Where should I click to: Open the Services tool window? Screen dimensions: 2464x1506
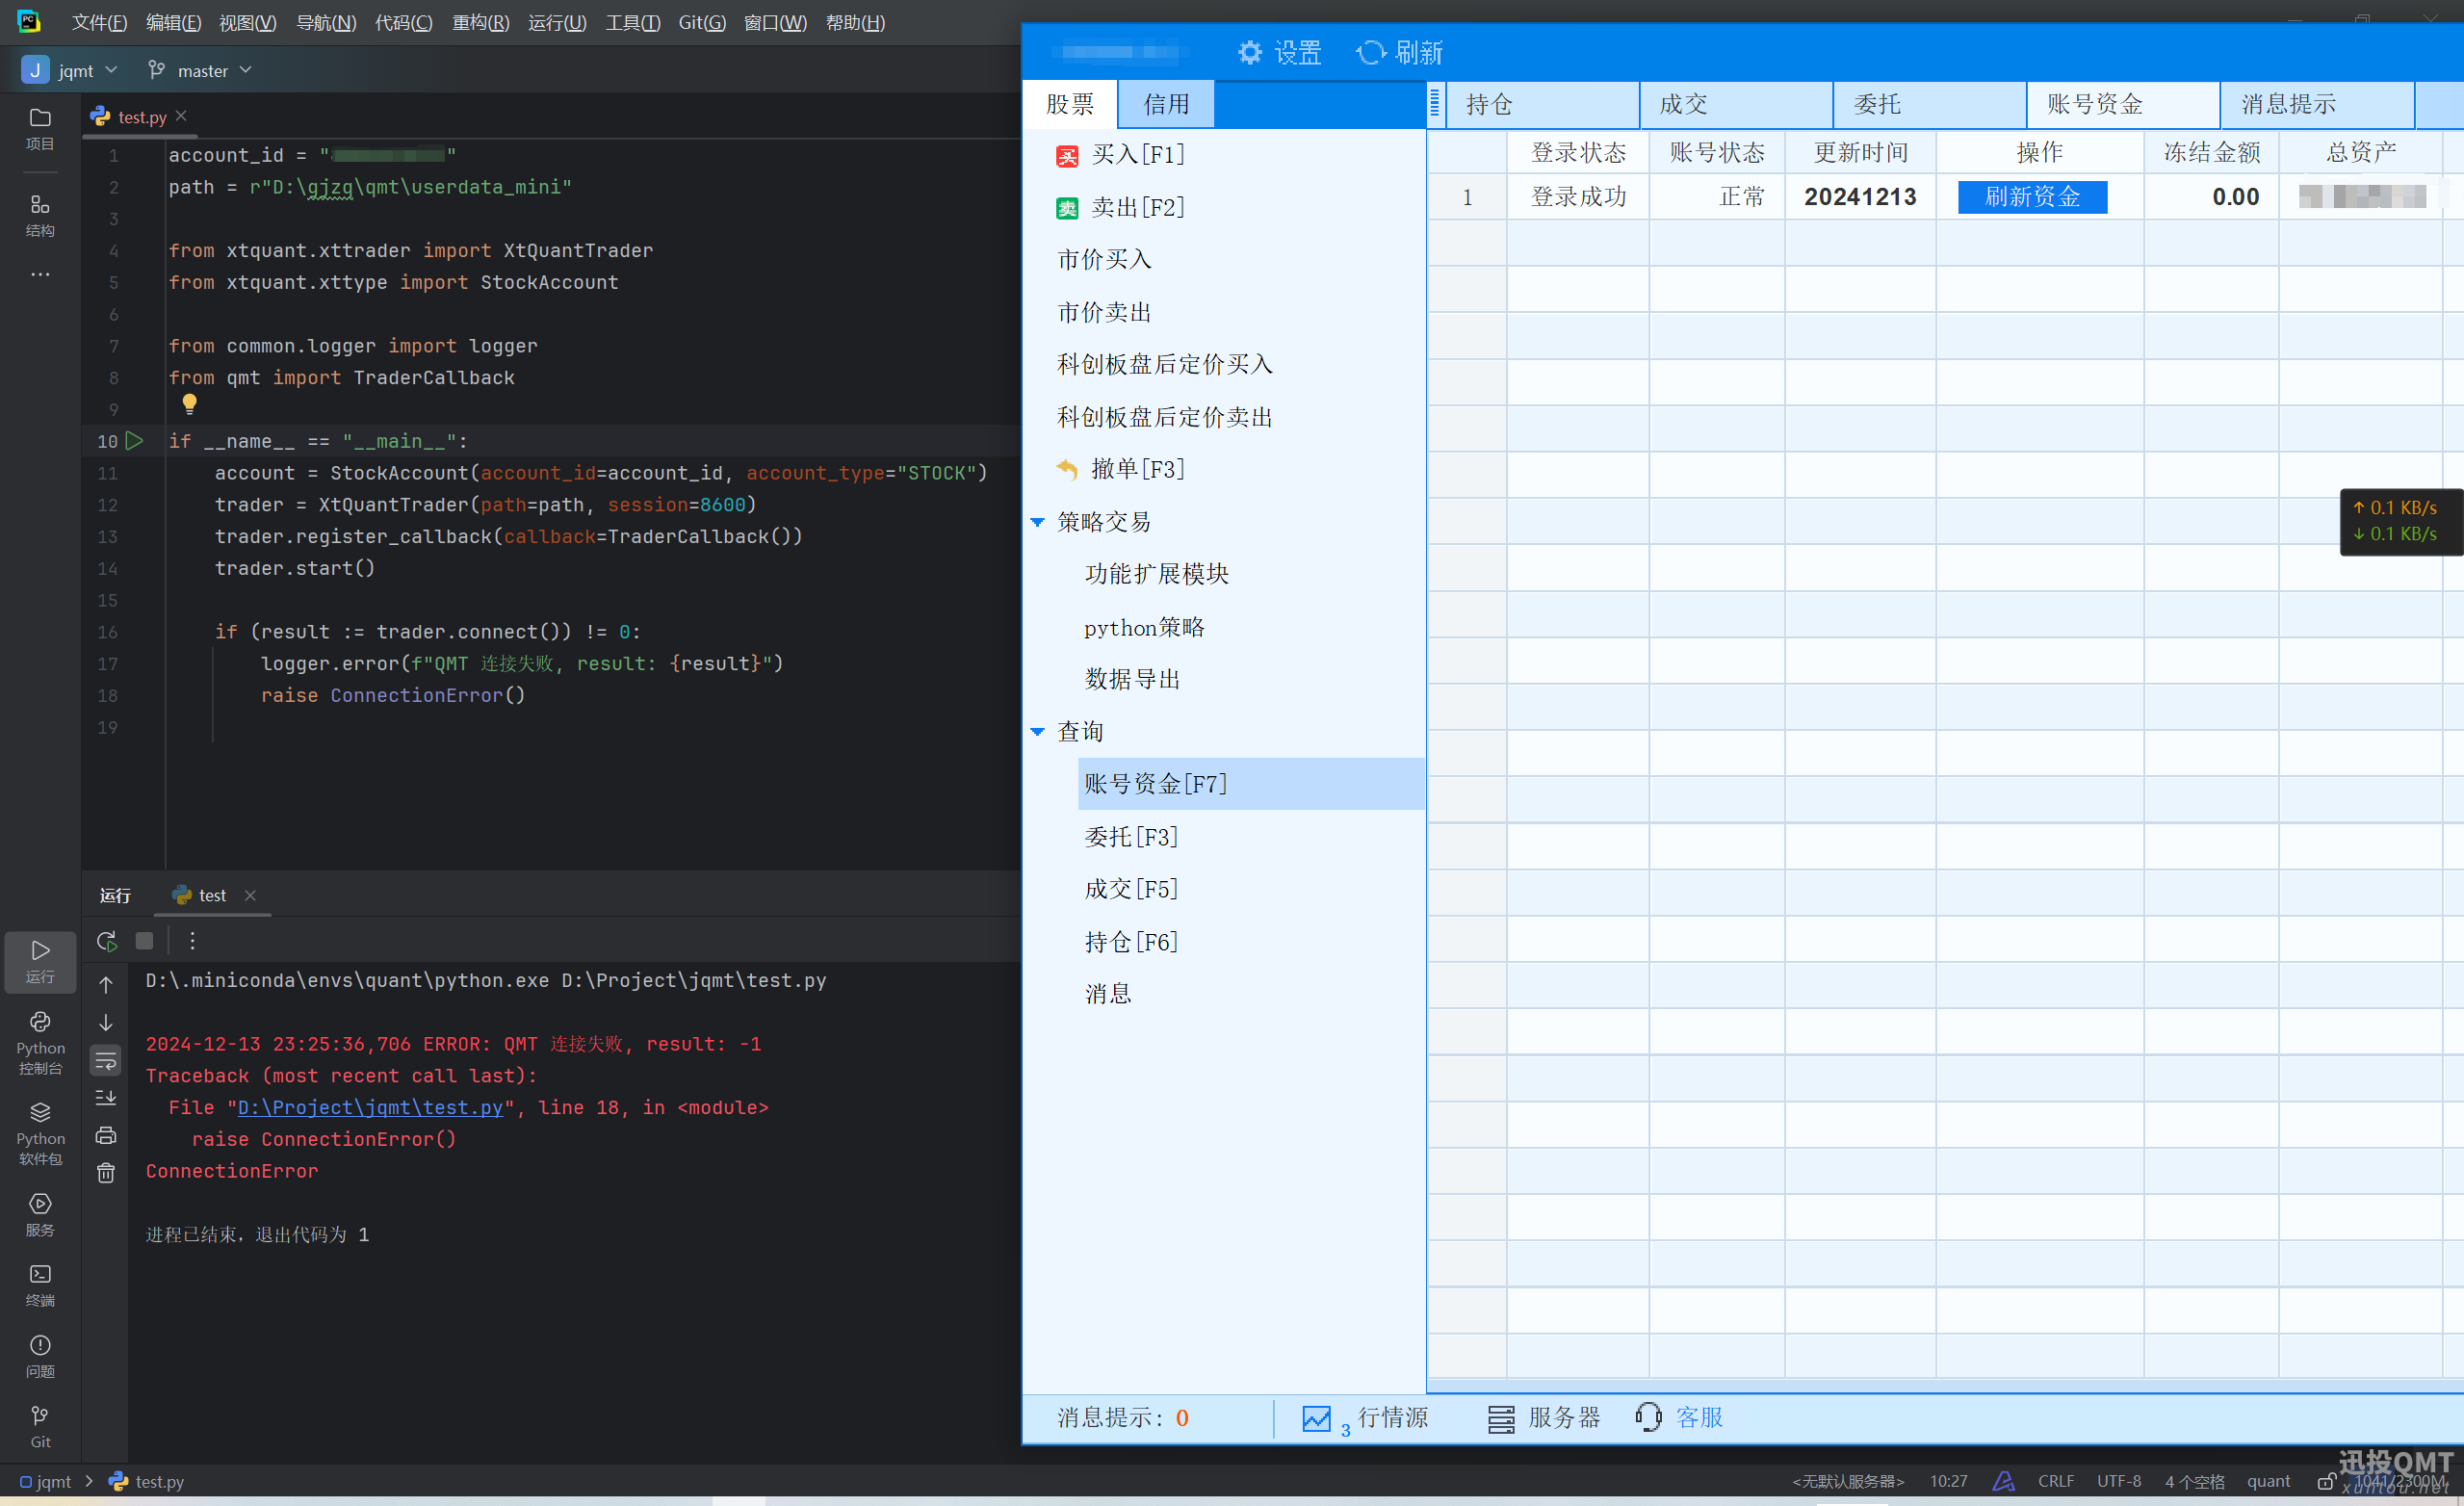(x=40, y=1214)
